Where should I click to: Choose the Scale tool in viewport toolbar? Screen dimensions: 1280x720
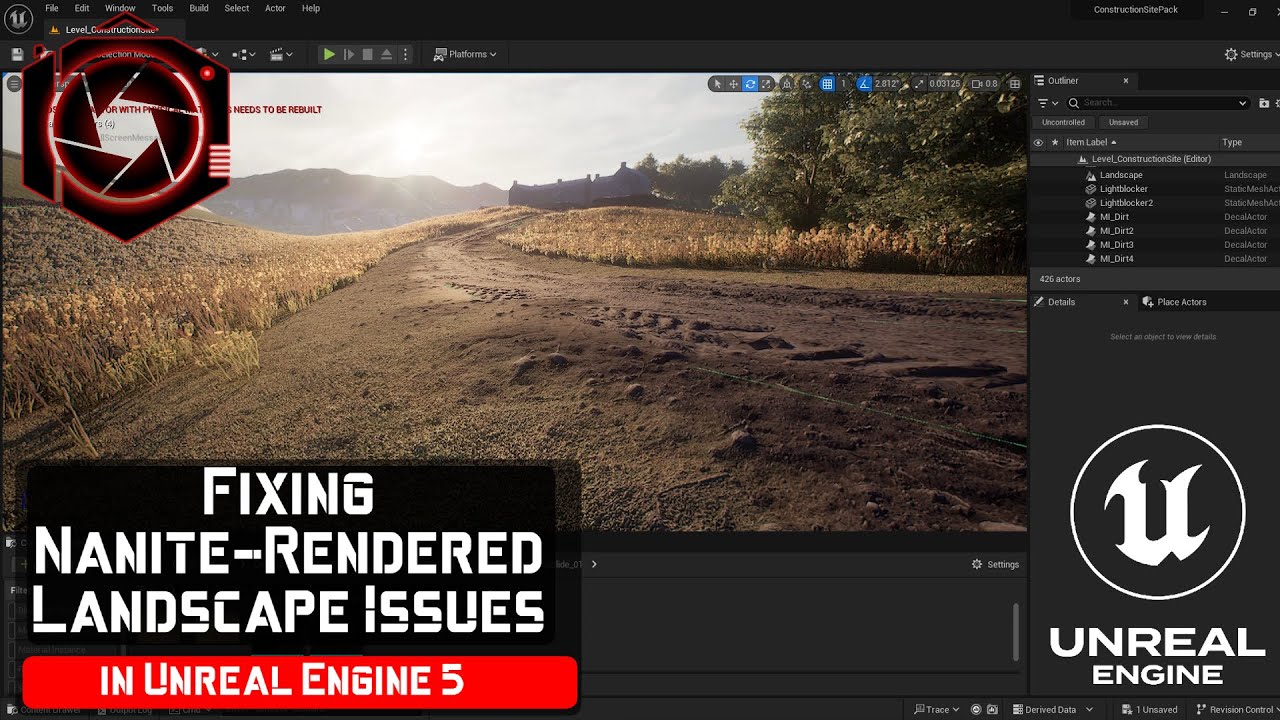tap(766, 84)
